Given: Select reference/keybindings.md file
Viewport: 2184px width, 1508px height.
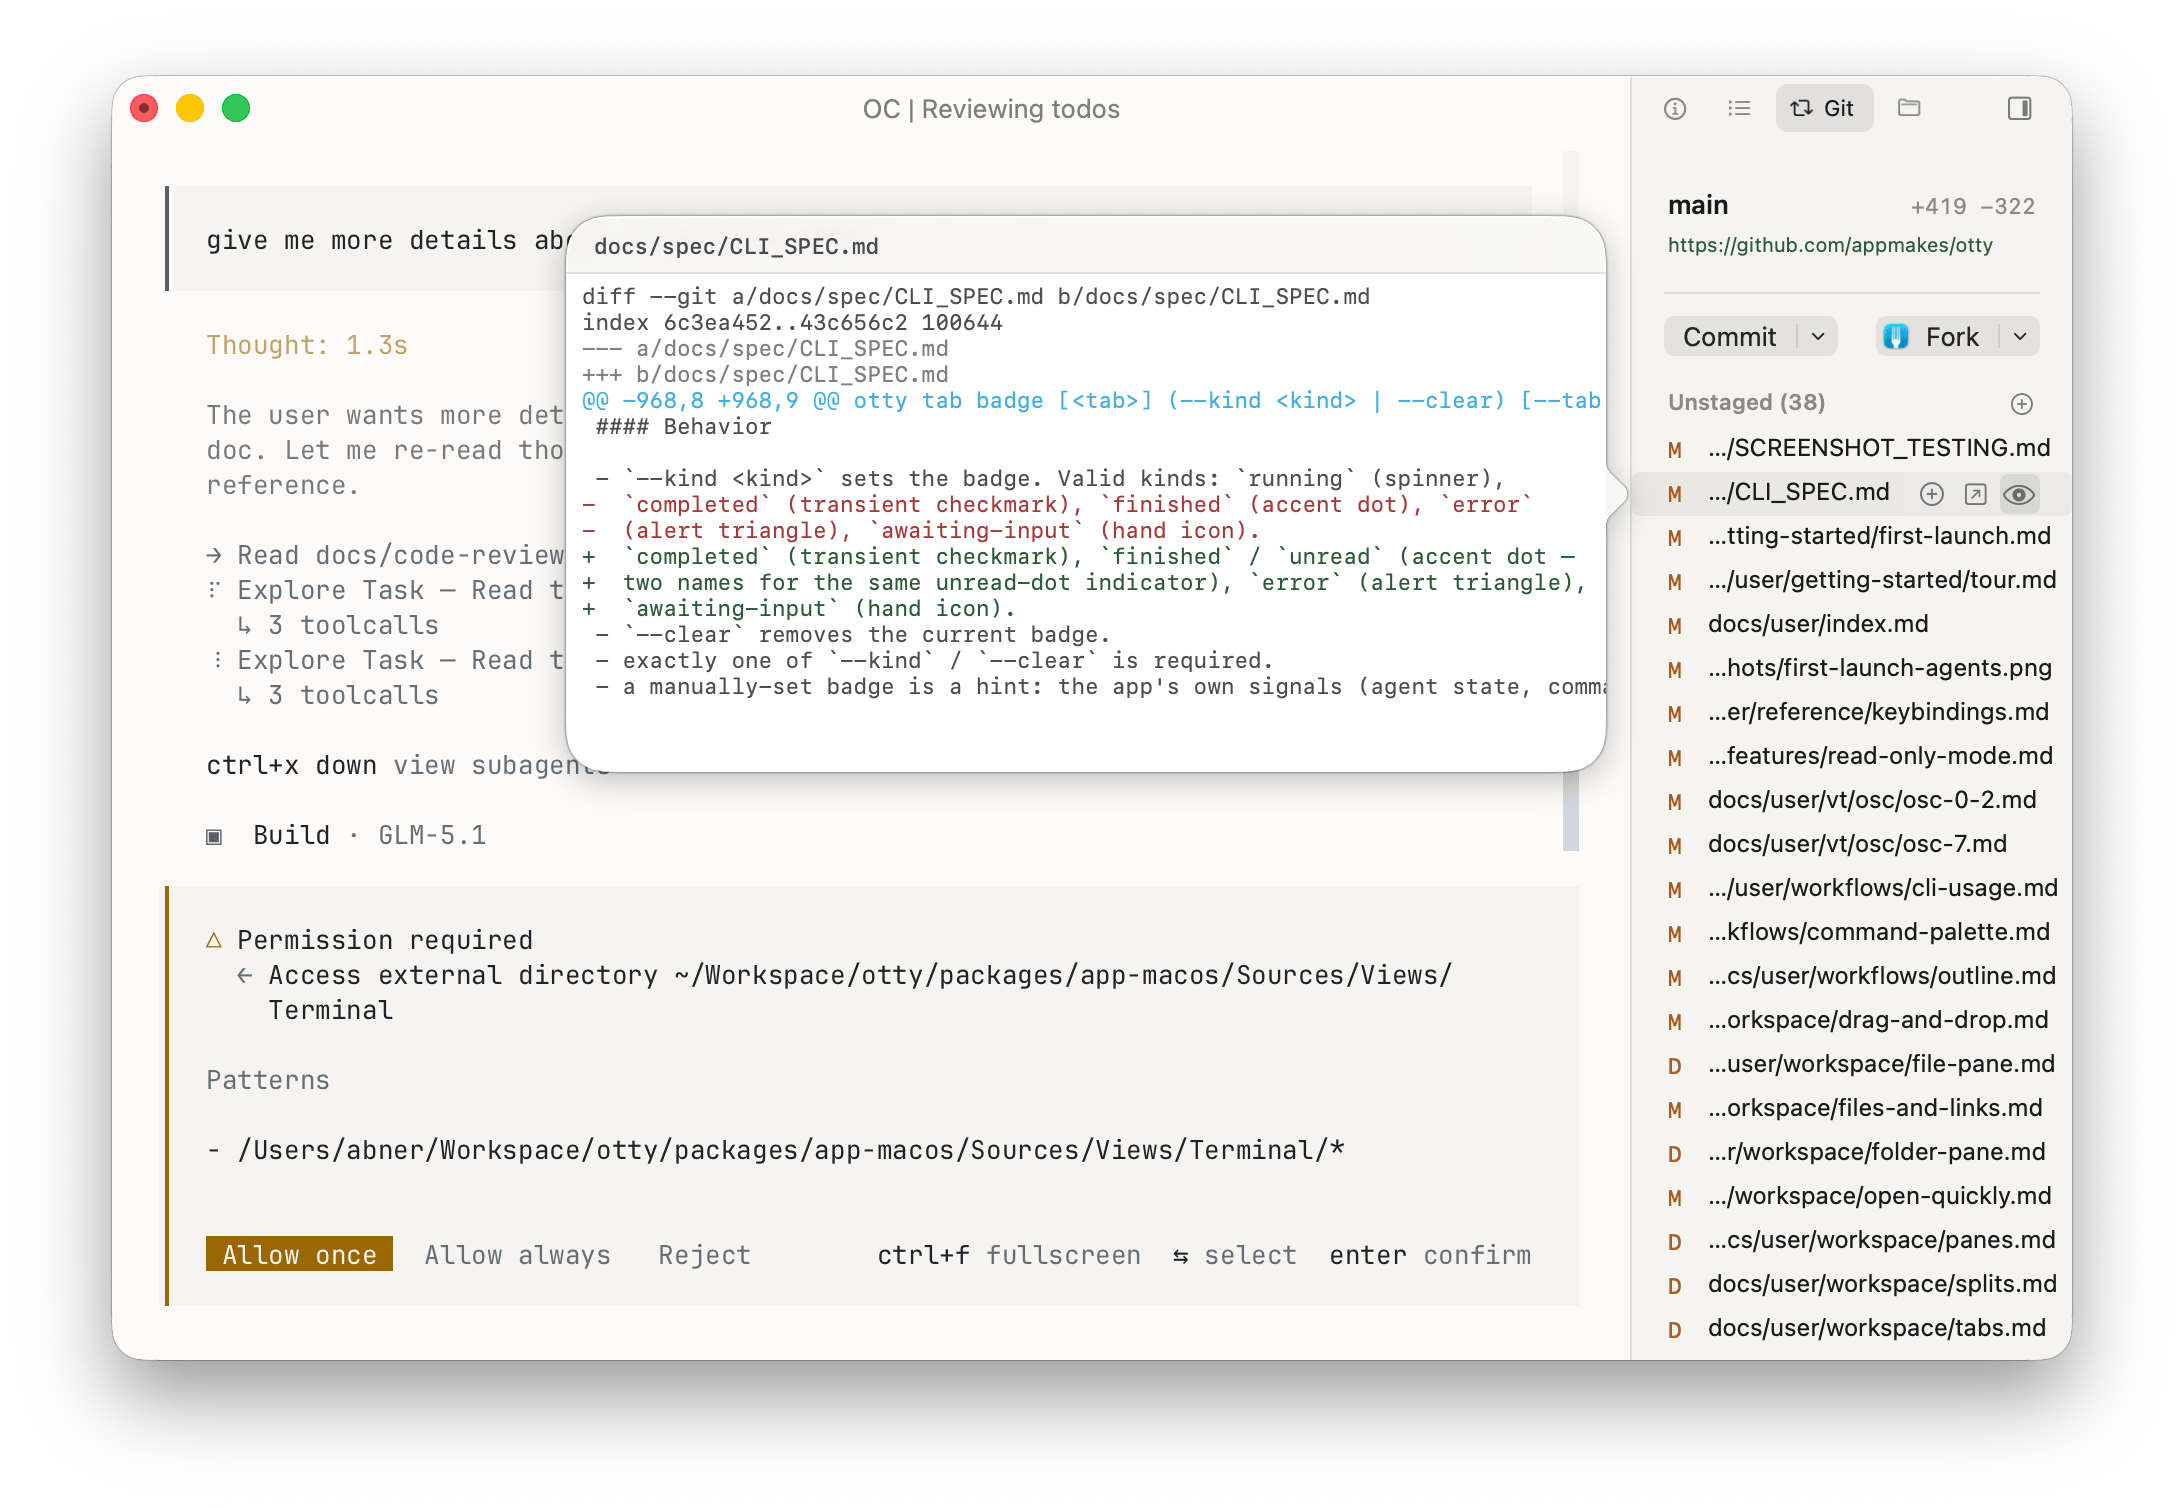Looking at the screenshot, I should coord(1852,713).
